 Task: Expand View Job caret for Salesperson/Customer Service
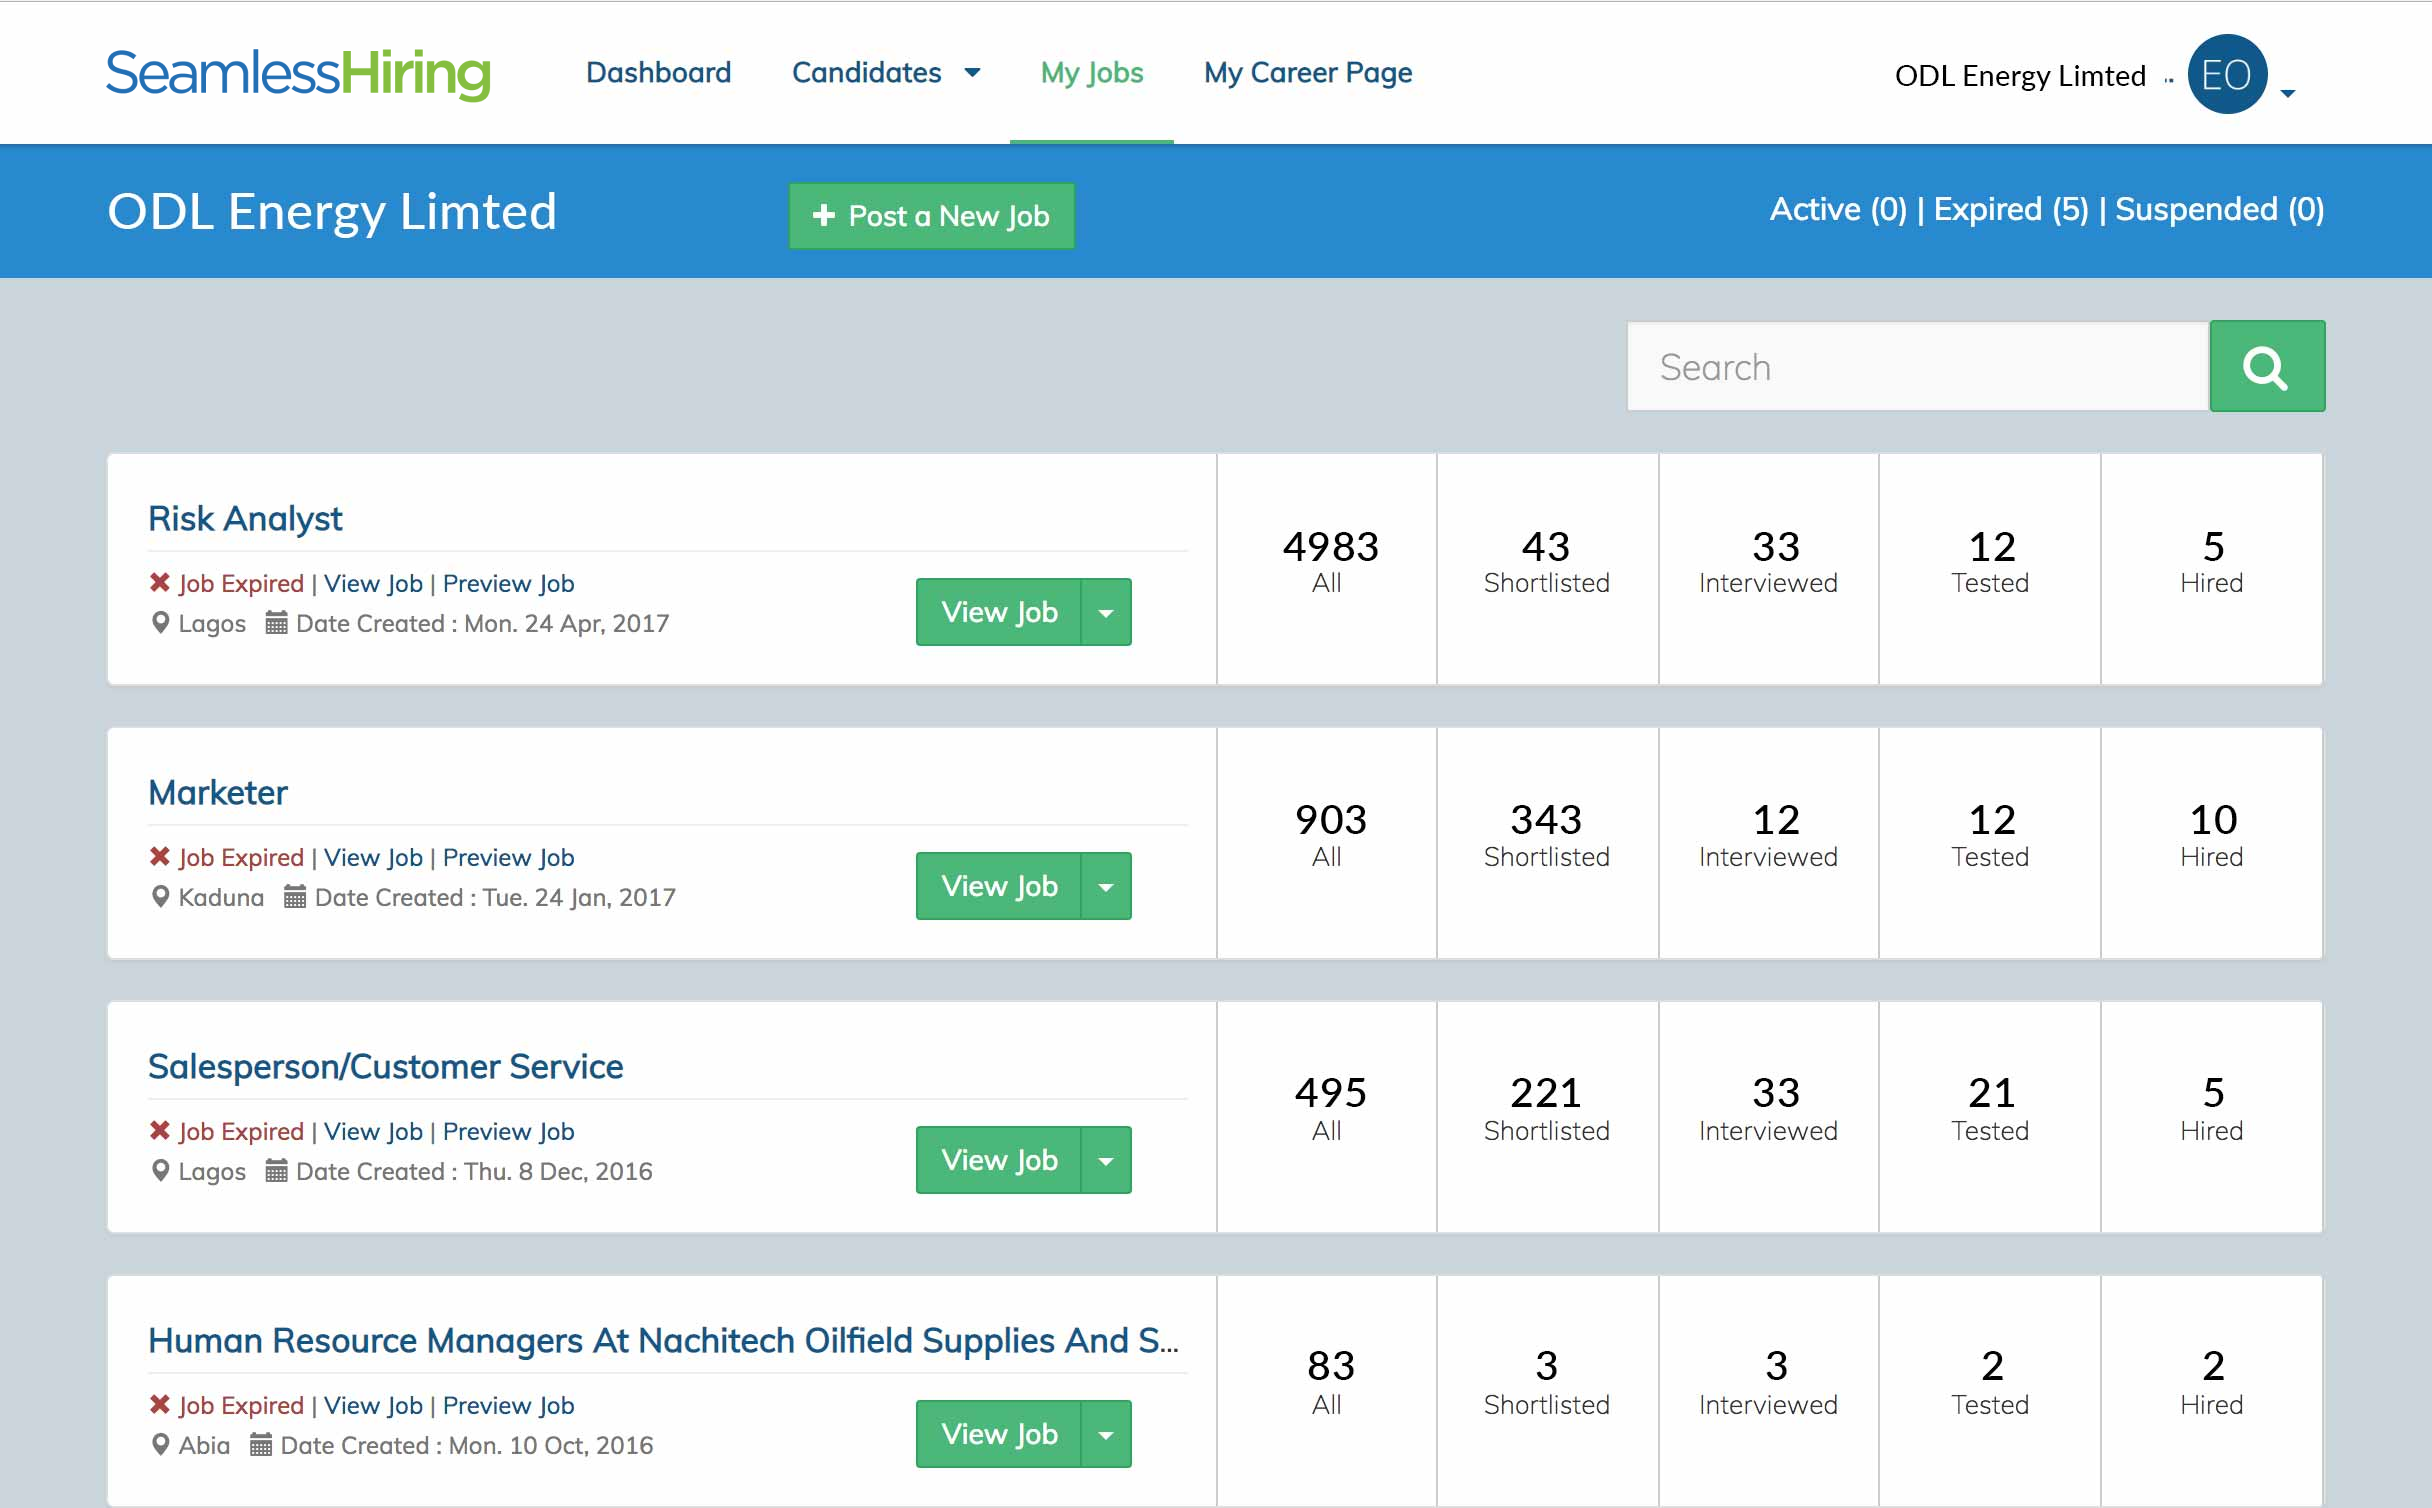1106,1160
